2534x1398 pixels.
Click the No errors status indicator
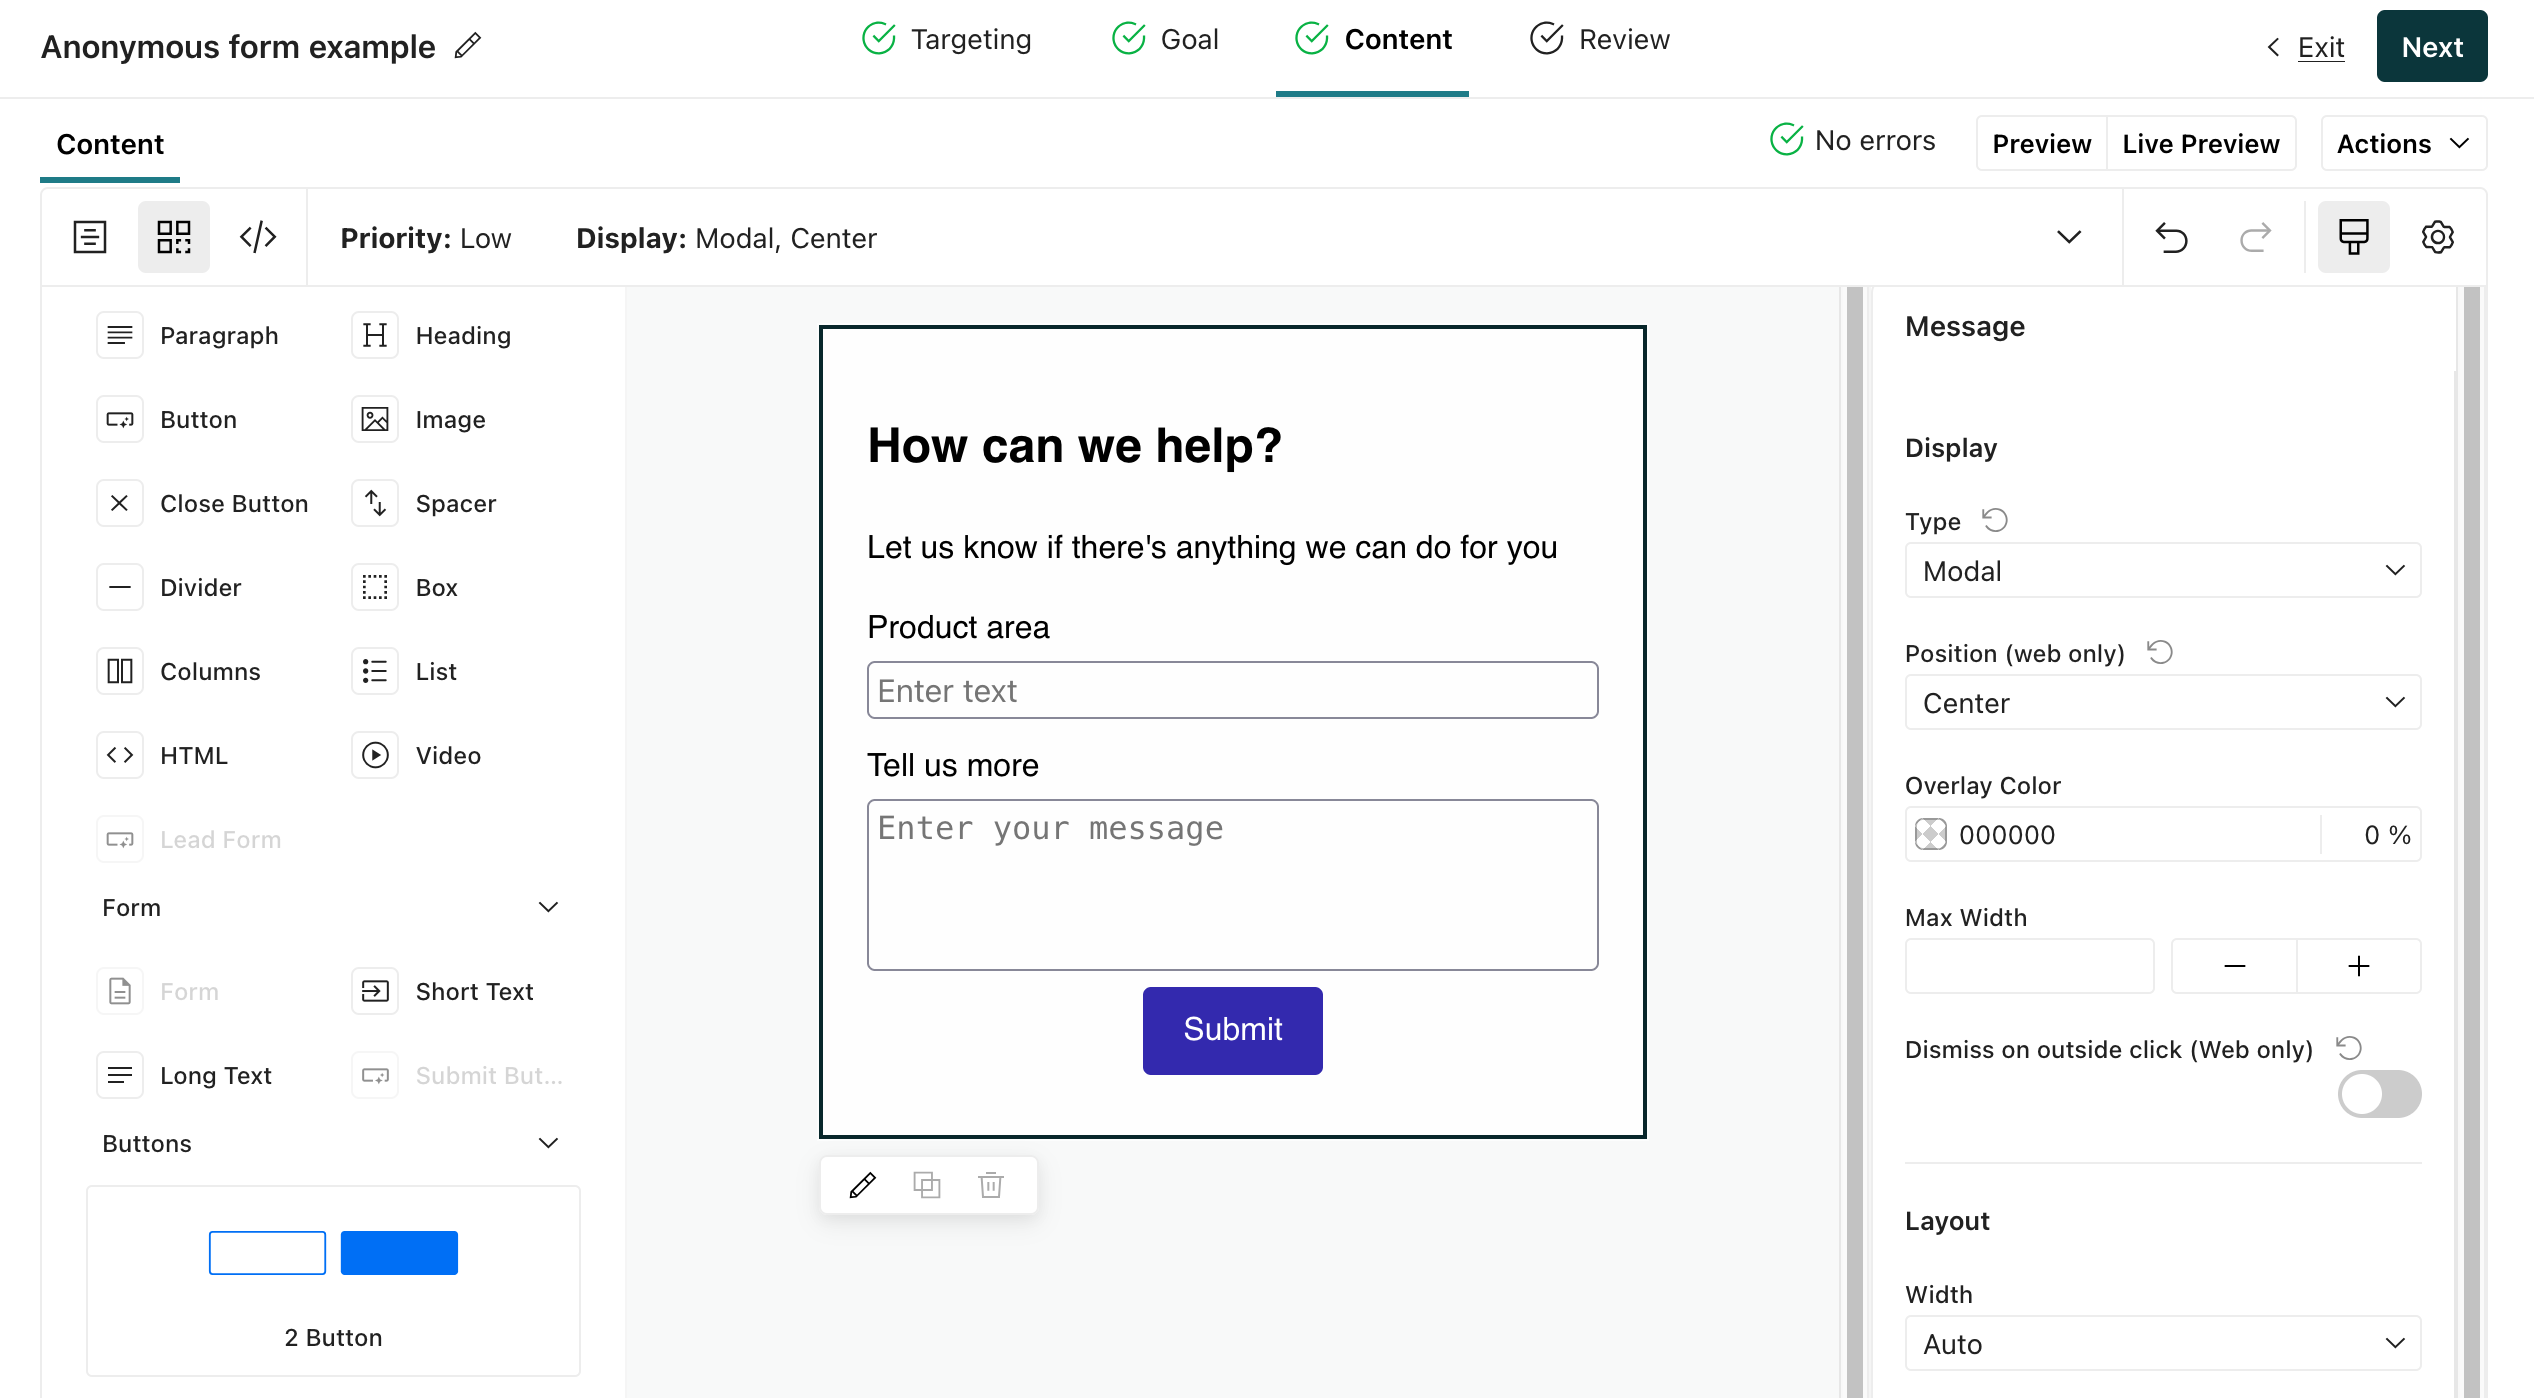point(1852,140)
